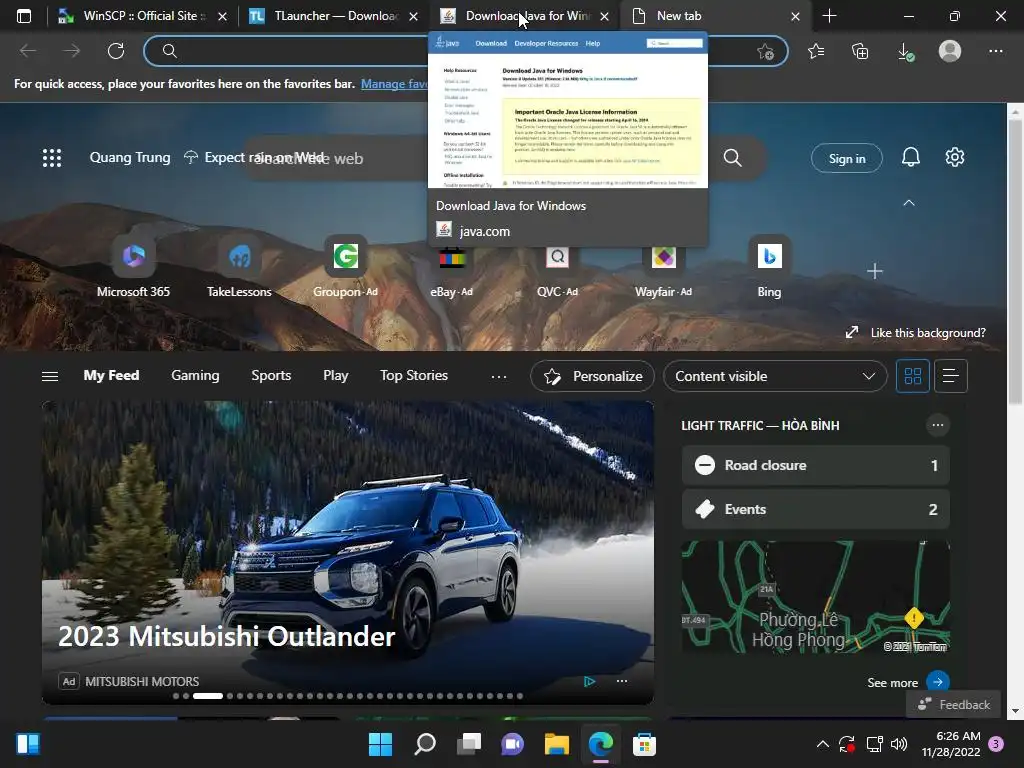
Task: Open the tab actions menu icon
Action: click(x=24, y=16)
